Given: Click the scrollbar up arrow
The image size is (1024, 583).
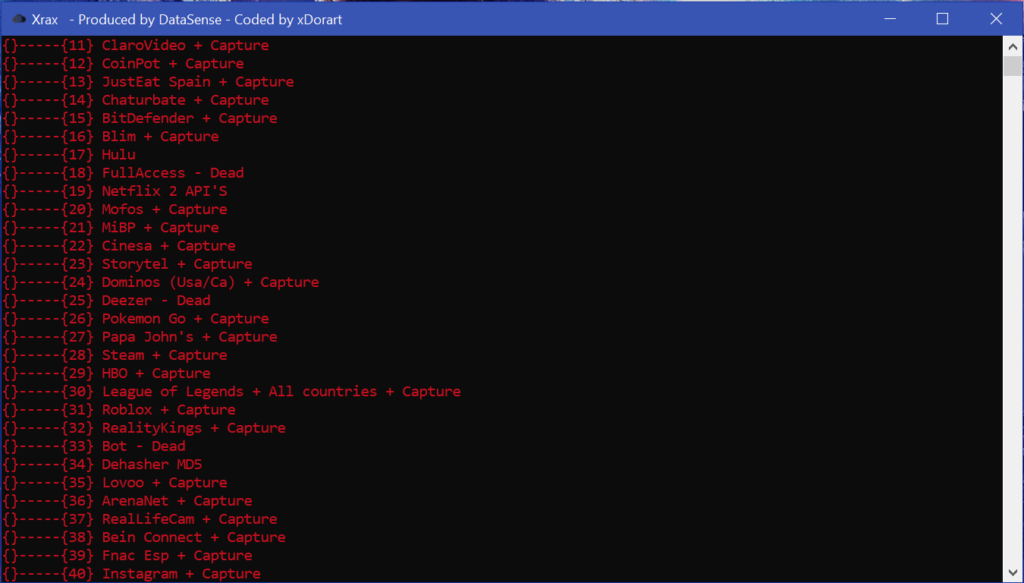Looking at the screenshot, I should 1012,46.
